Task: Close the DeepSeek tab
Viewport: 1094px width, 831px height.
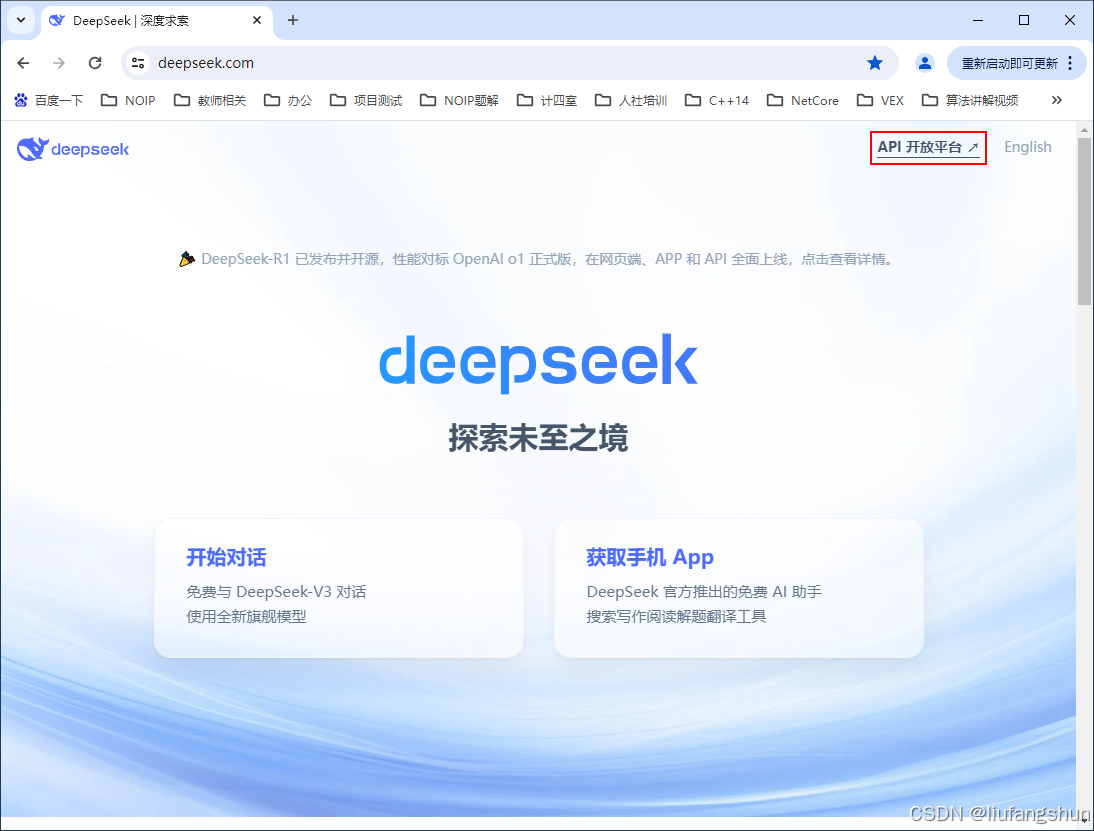Action: 257,20
